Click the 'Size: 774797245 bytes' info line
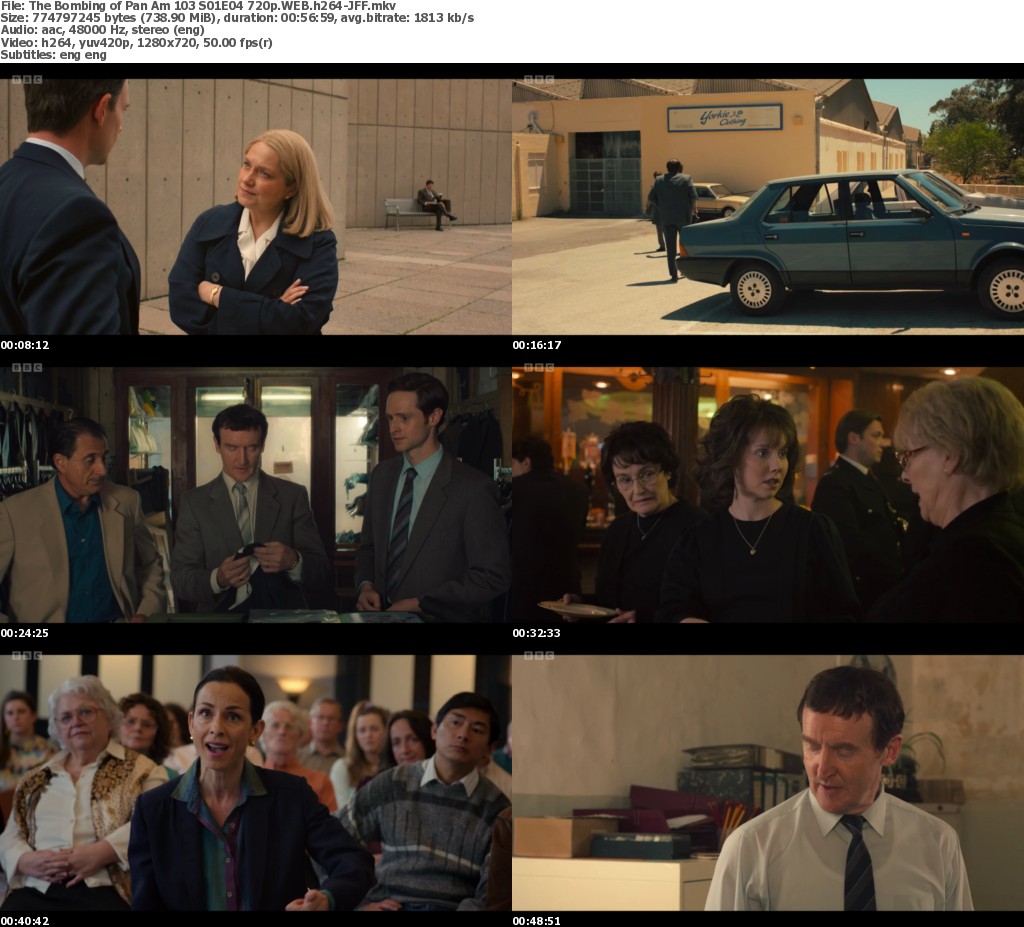 click(x=237, y=18)
